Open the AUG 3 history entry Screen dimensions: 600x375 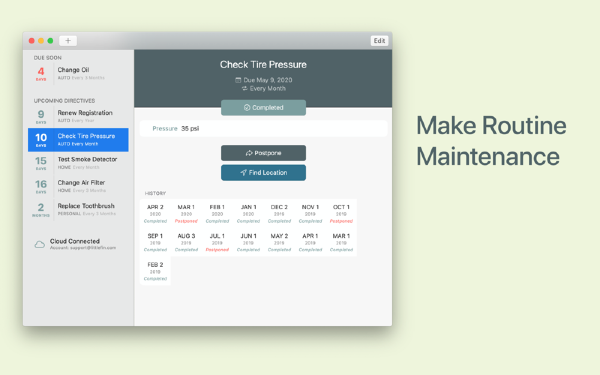pos(186,242)
